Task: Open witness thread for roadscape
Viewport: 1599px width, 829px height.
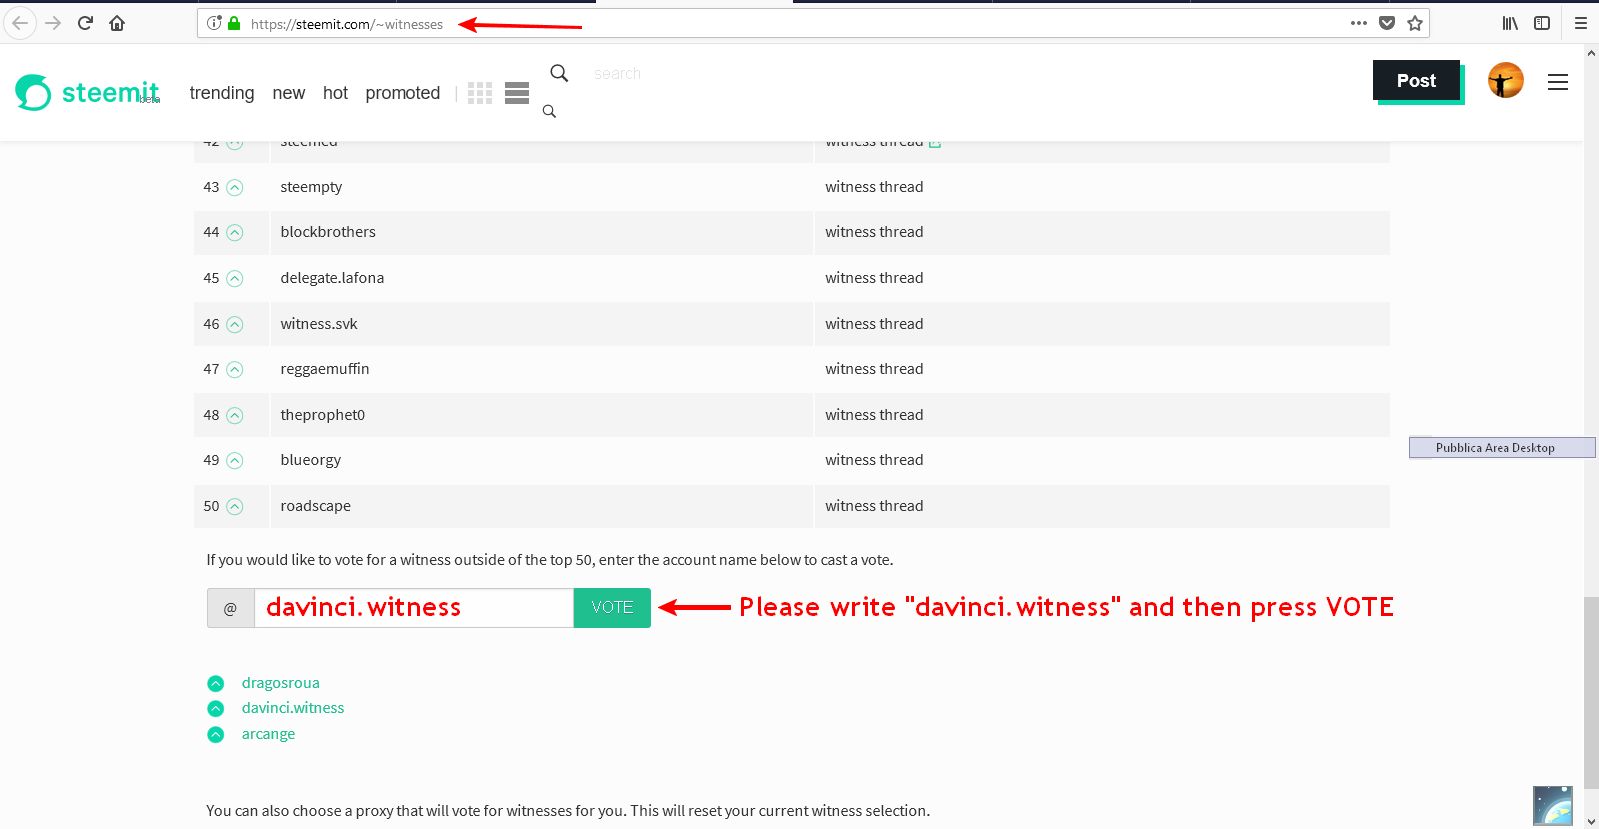Action: (874, 506)
